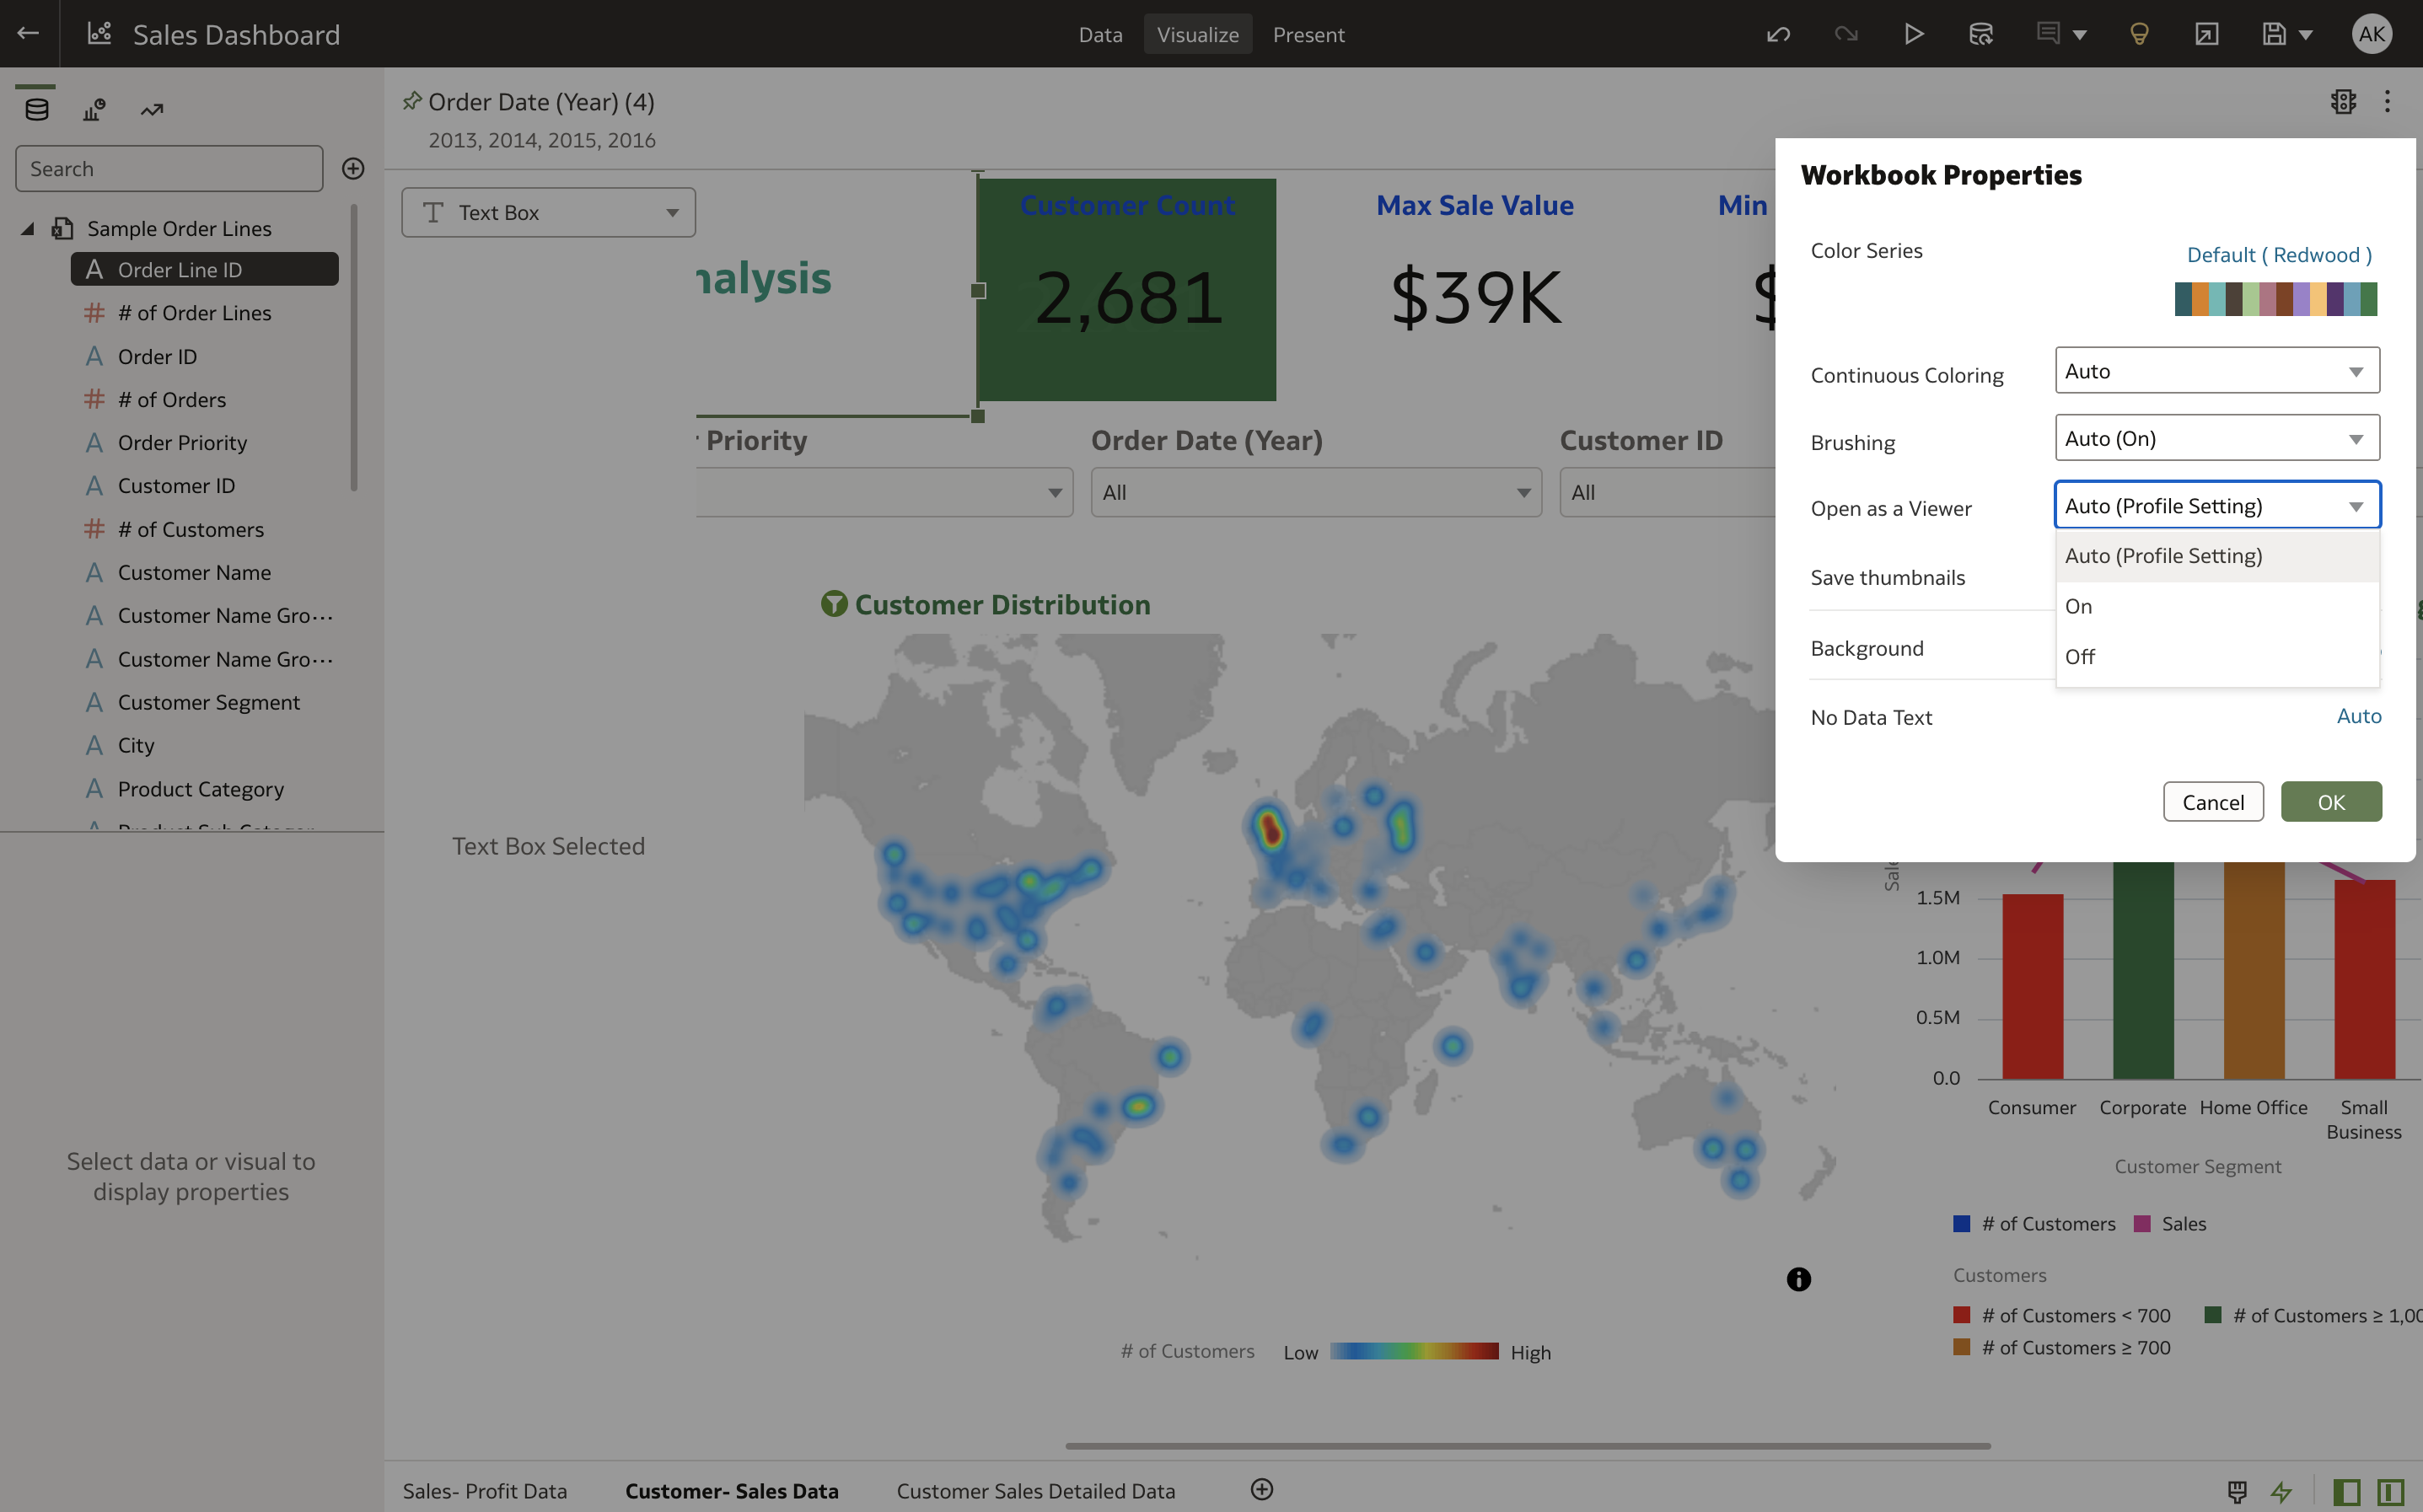Open the Customer Sales Detailed Data canvas tab
Image resolution: width=2423 pixels, height=1512 pixels.
tap(1035, 1490)
